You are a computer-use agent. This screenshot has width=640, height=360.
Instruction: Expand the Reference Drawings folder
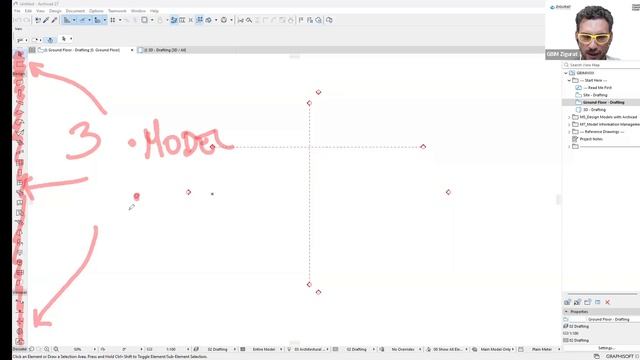569,132
